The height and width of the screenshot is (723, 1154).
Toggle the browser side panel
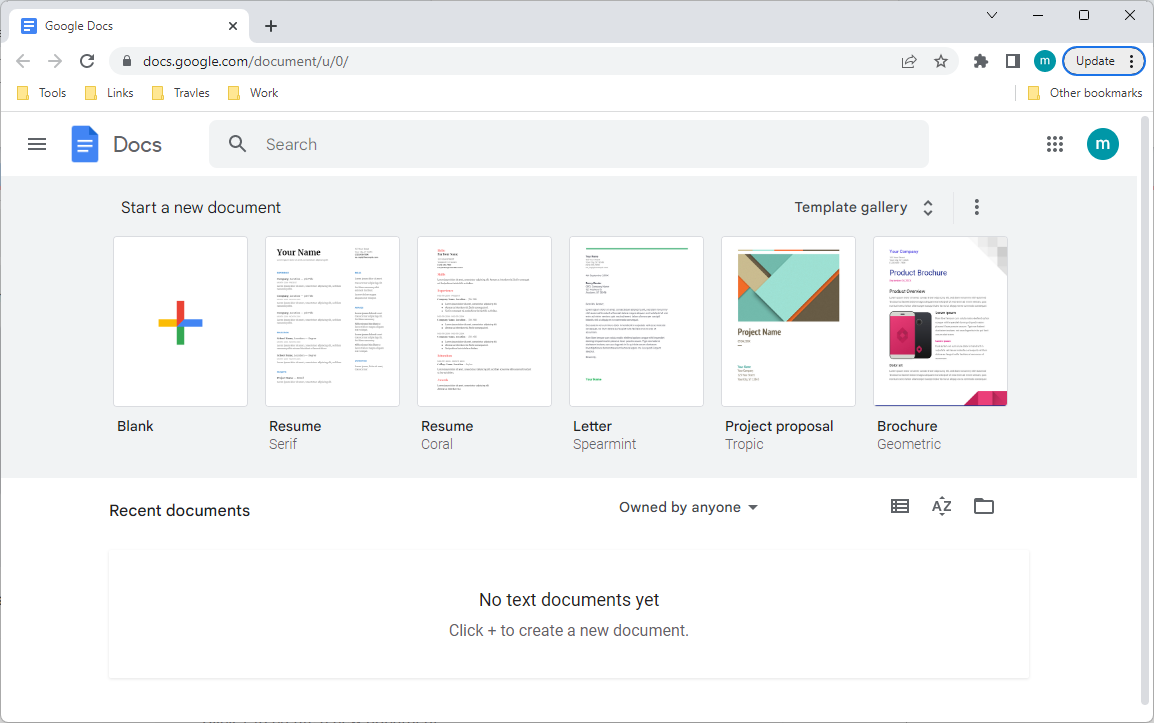coord(1013,61)
